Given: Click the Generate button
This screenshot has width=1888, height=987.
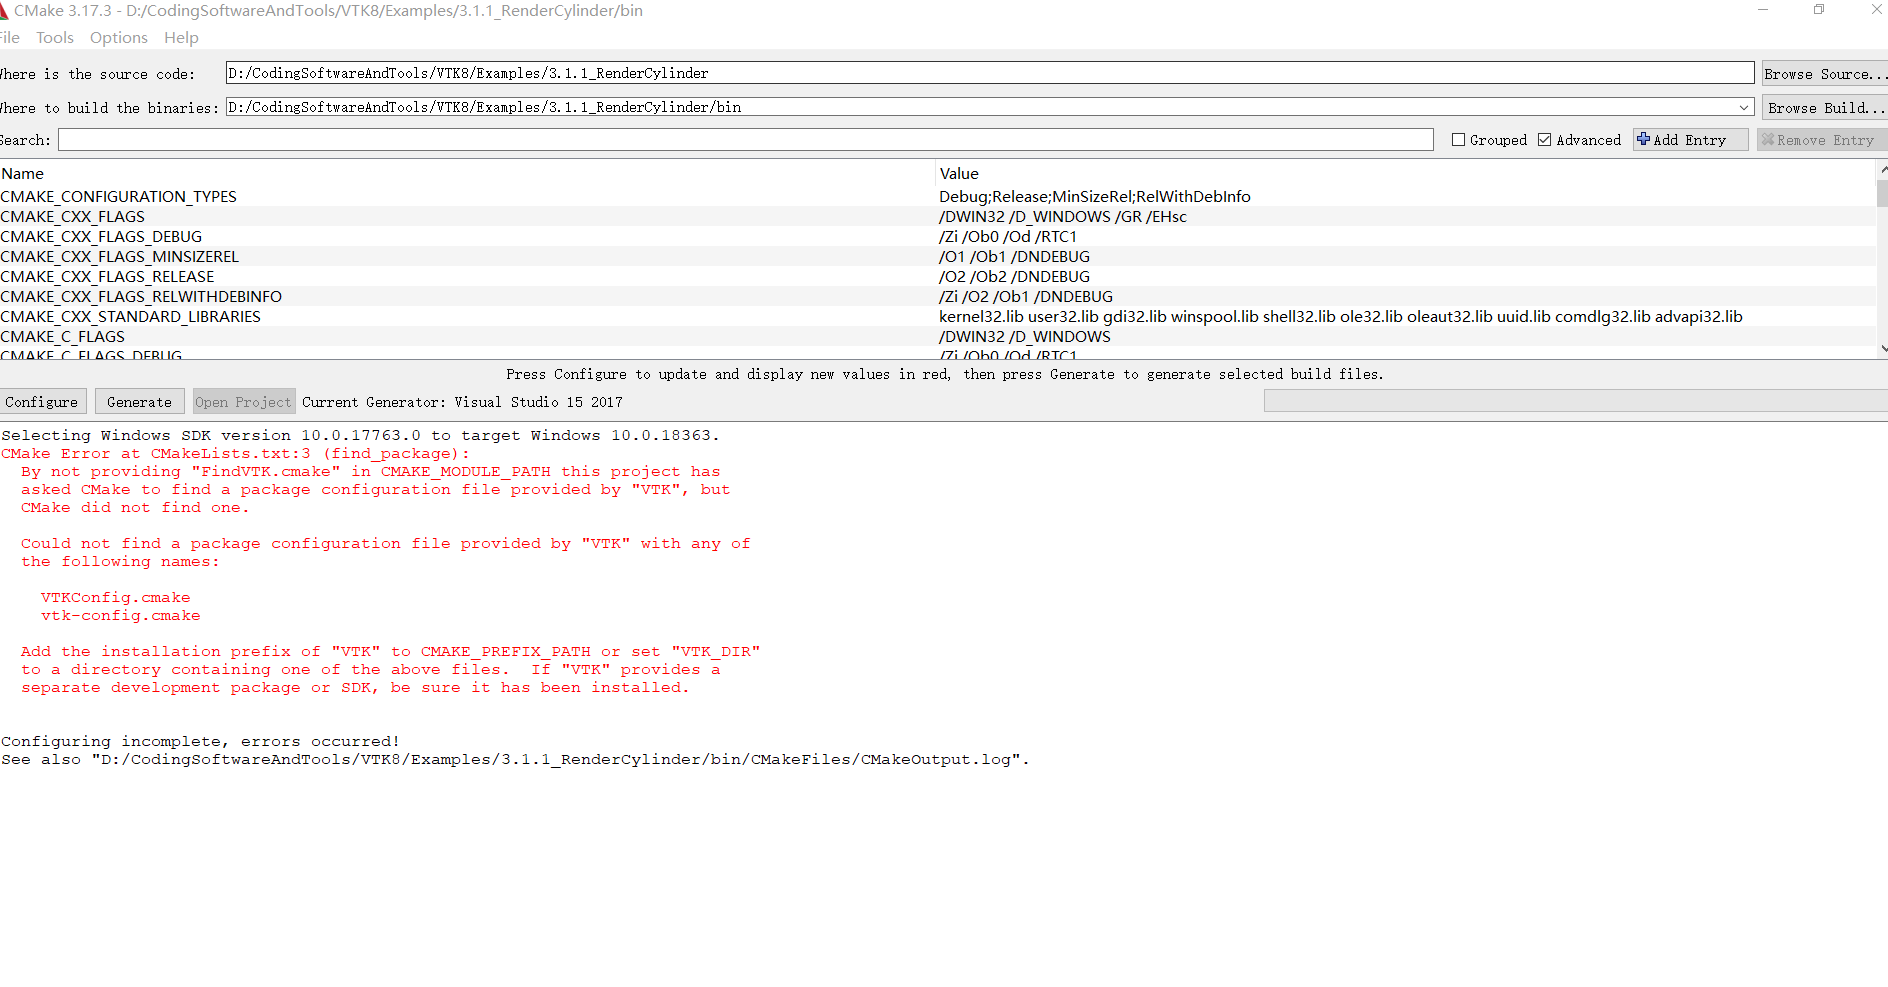Looking at the screenshot, I should [139, 402].
